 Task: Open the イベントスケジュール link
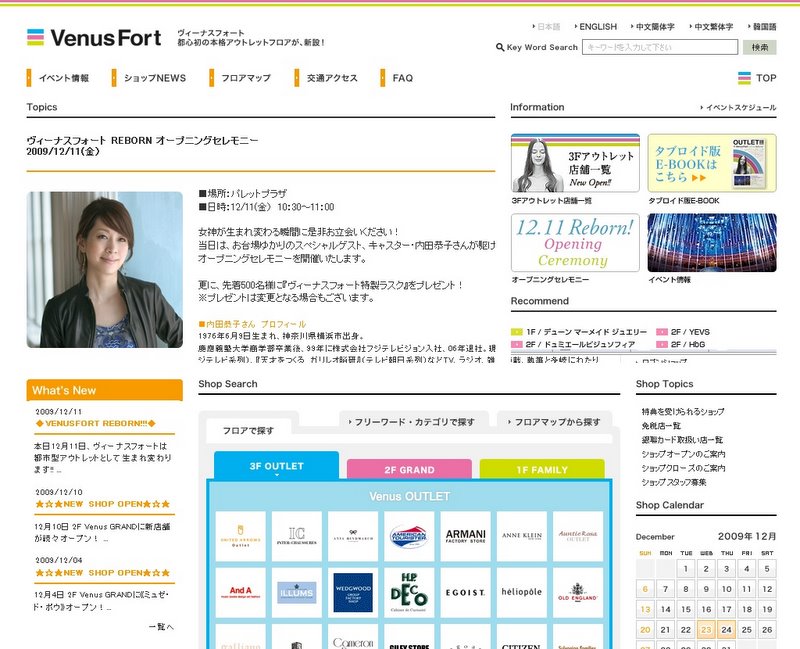click(x=738, y=107)
